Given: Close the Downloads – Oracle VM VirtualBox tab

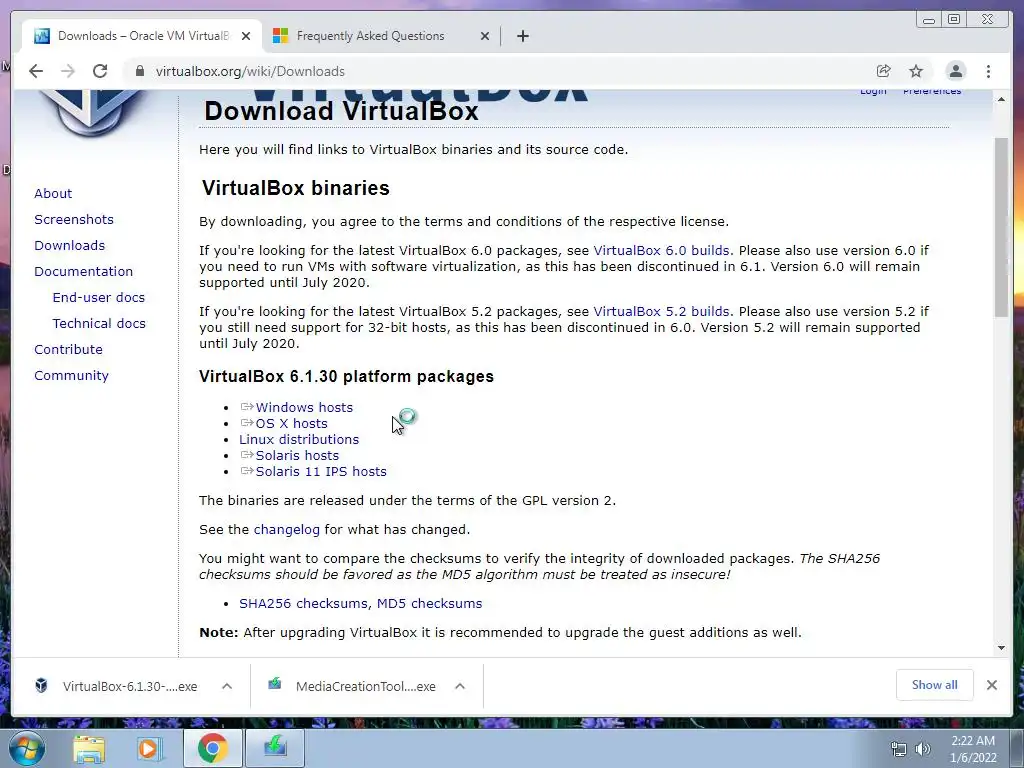Looking at the screenshot, I should click(246, 36).
